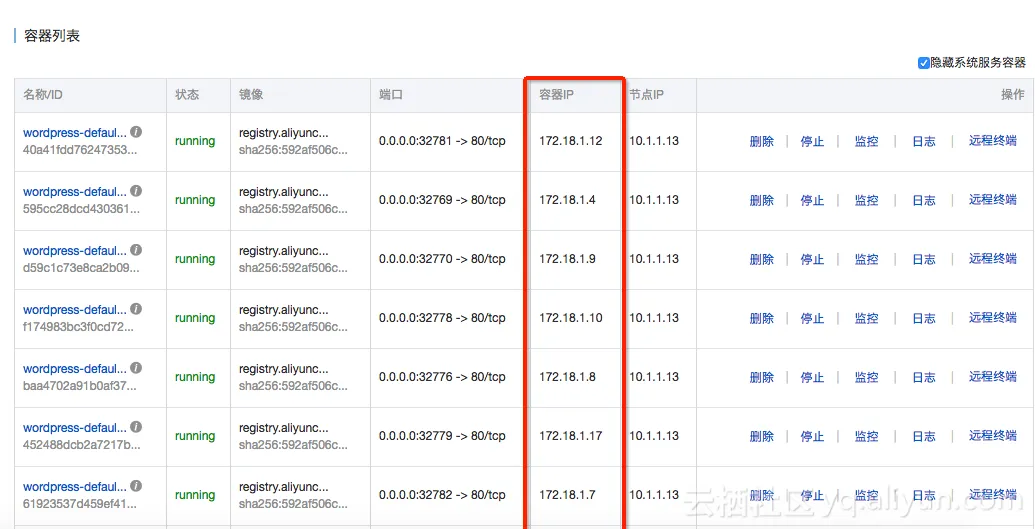Screen dimensions: 1035x529
Task: Open container name link above 595cc28dcd430361
Action: click(x=75, y=192)
